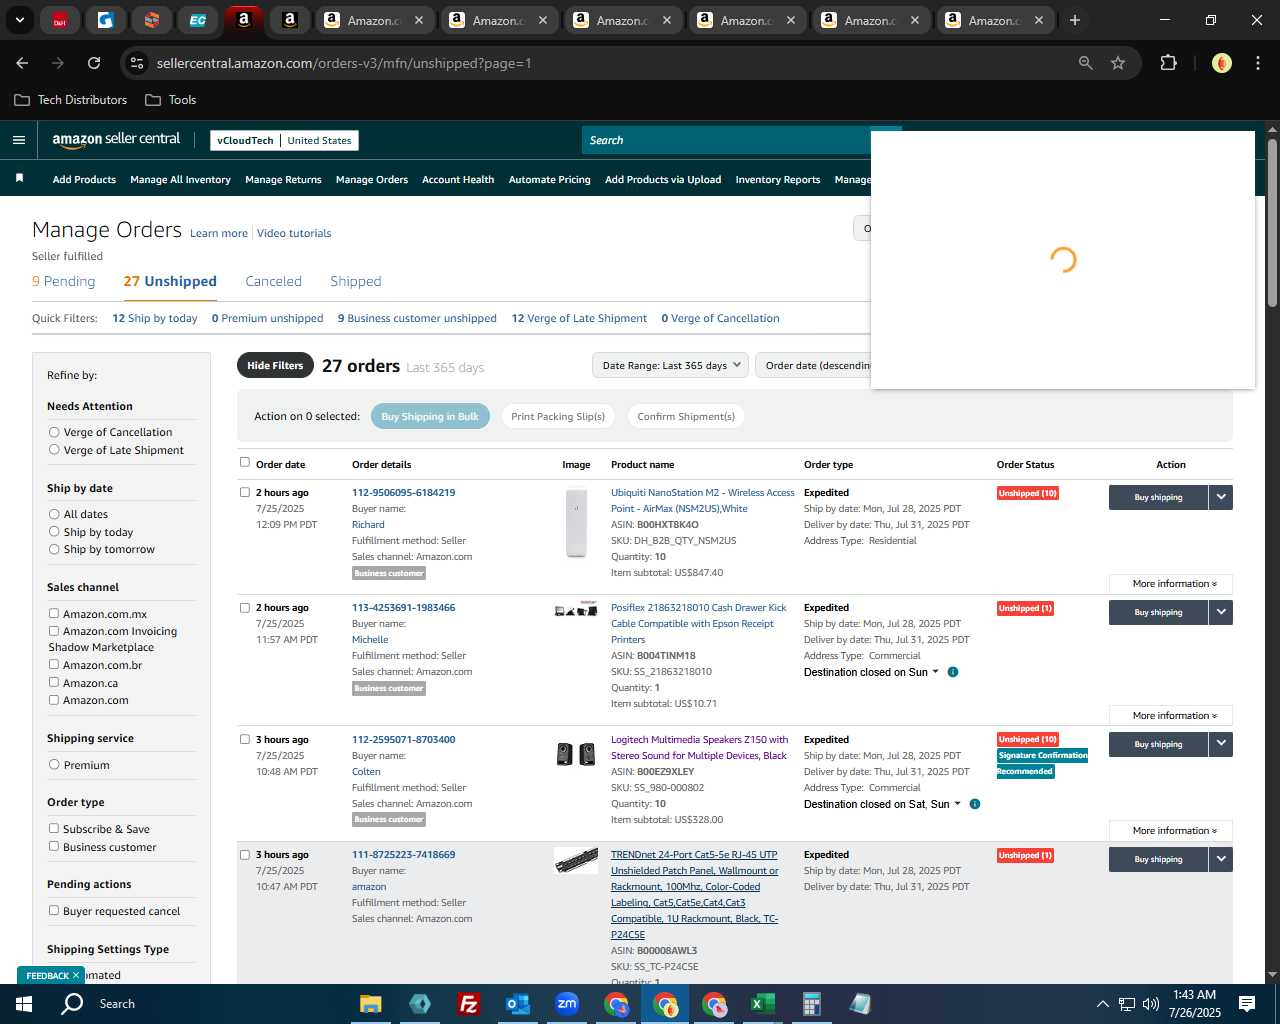Open order link 113-4253691-1983466
This screenshot has width=1280, height=1024.
pyautogui.click(x=403, y=608)
